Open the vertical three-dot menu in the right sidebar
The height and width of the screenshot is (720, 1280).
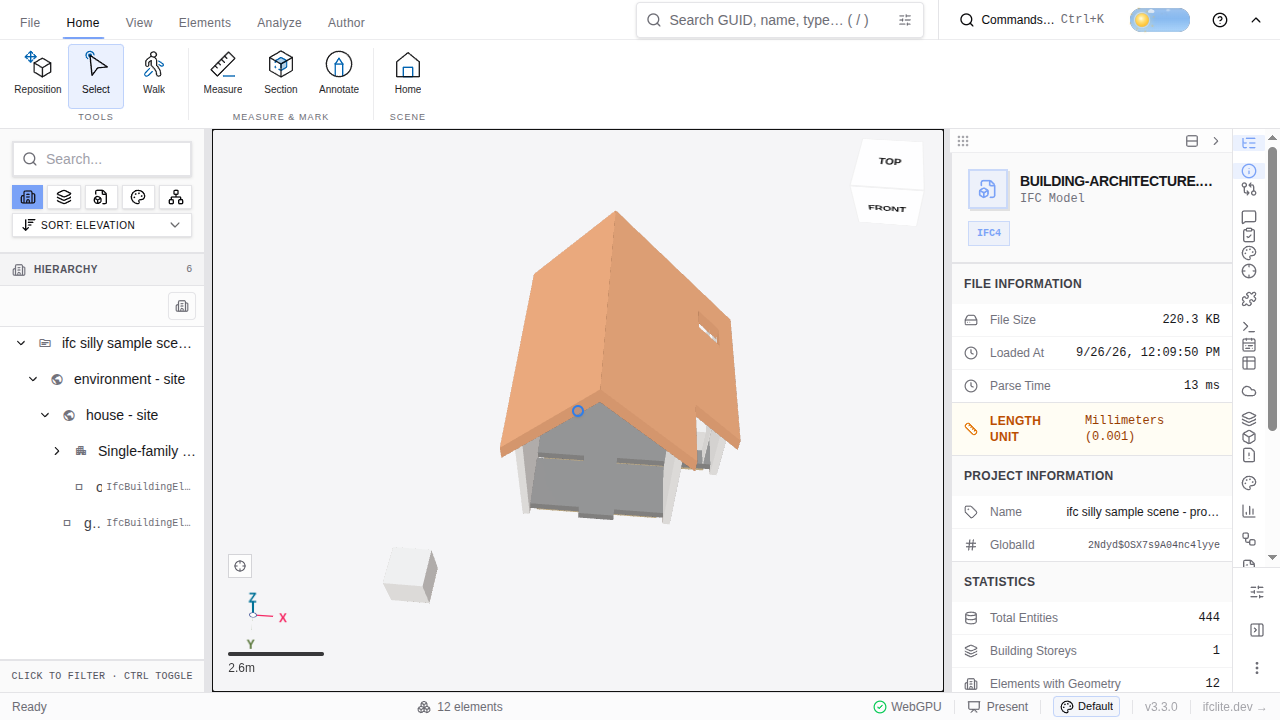point(1257,667)
